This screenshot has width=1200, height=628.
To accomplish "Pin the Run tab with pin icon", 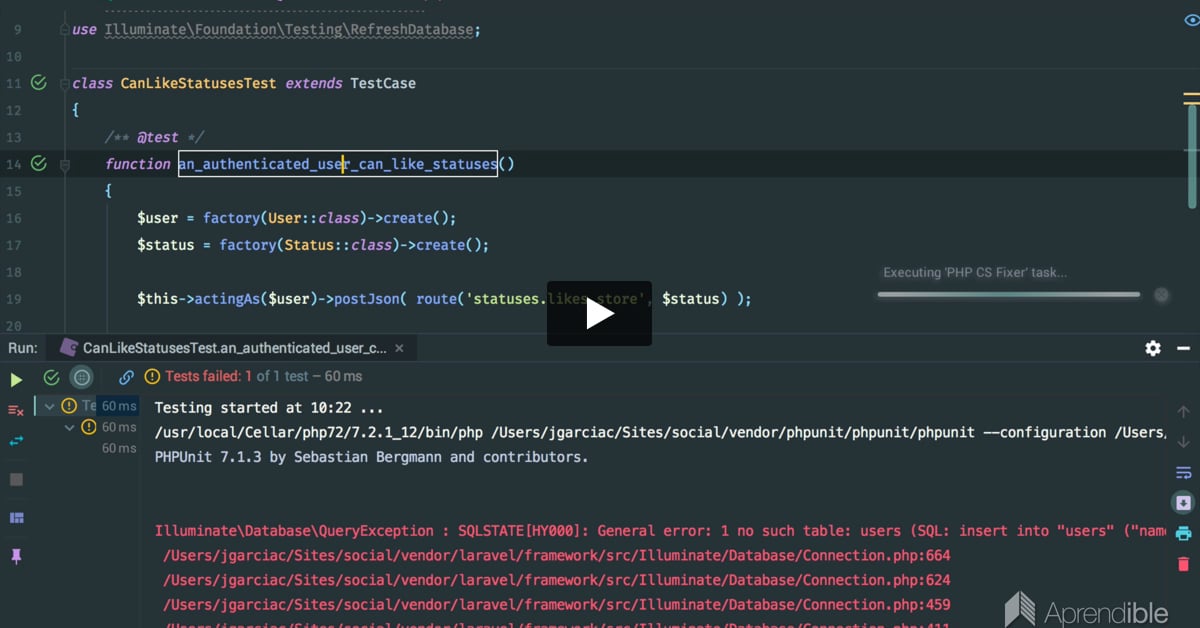I will [16, 555].
